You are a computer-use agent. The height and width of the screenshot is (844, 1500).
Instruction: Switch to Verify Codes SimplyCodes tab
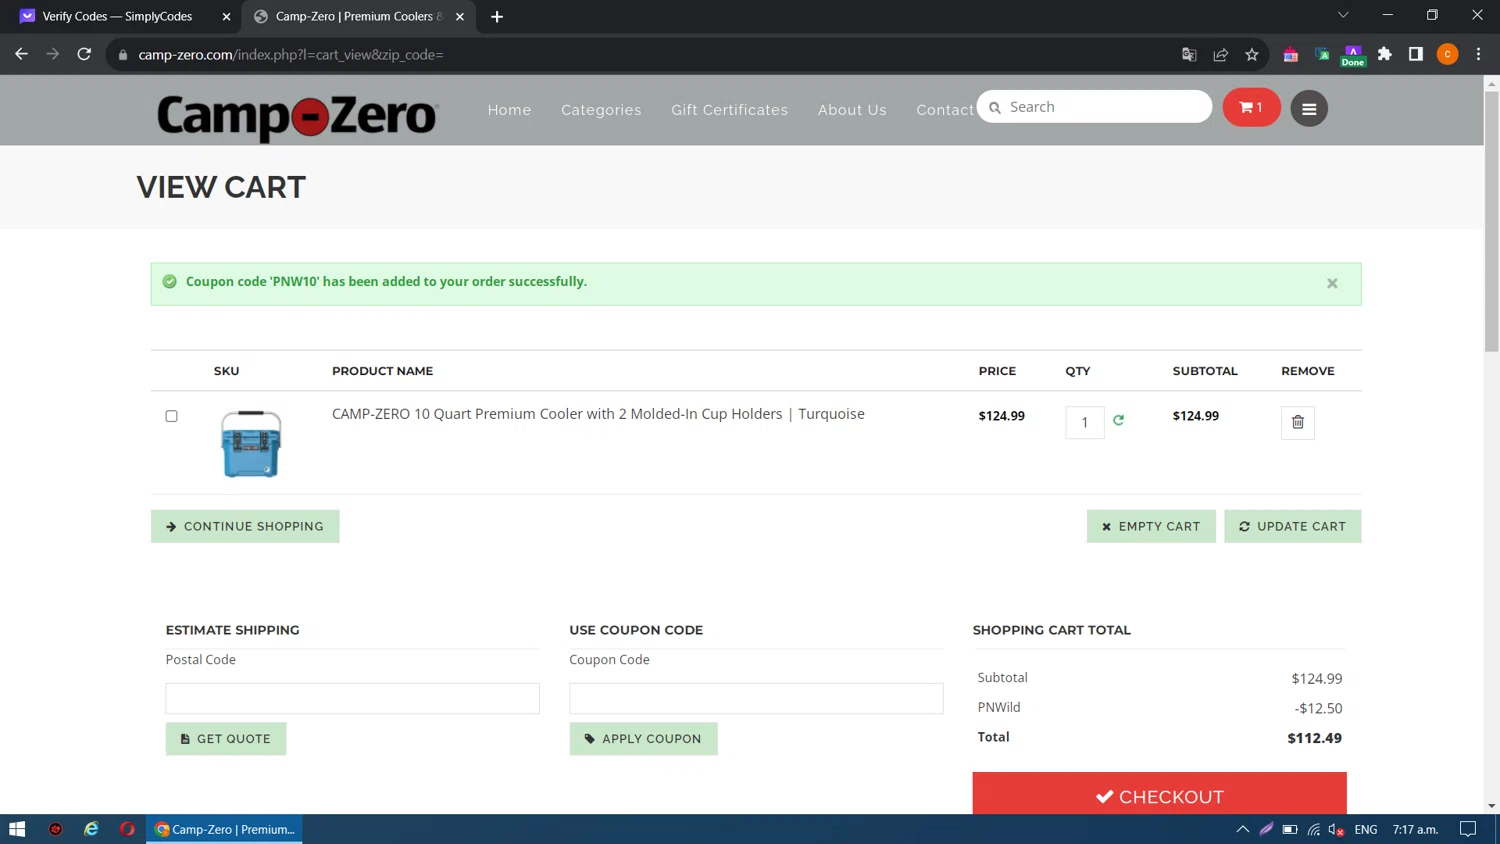(x=118, y=17)
